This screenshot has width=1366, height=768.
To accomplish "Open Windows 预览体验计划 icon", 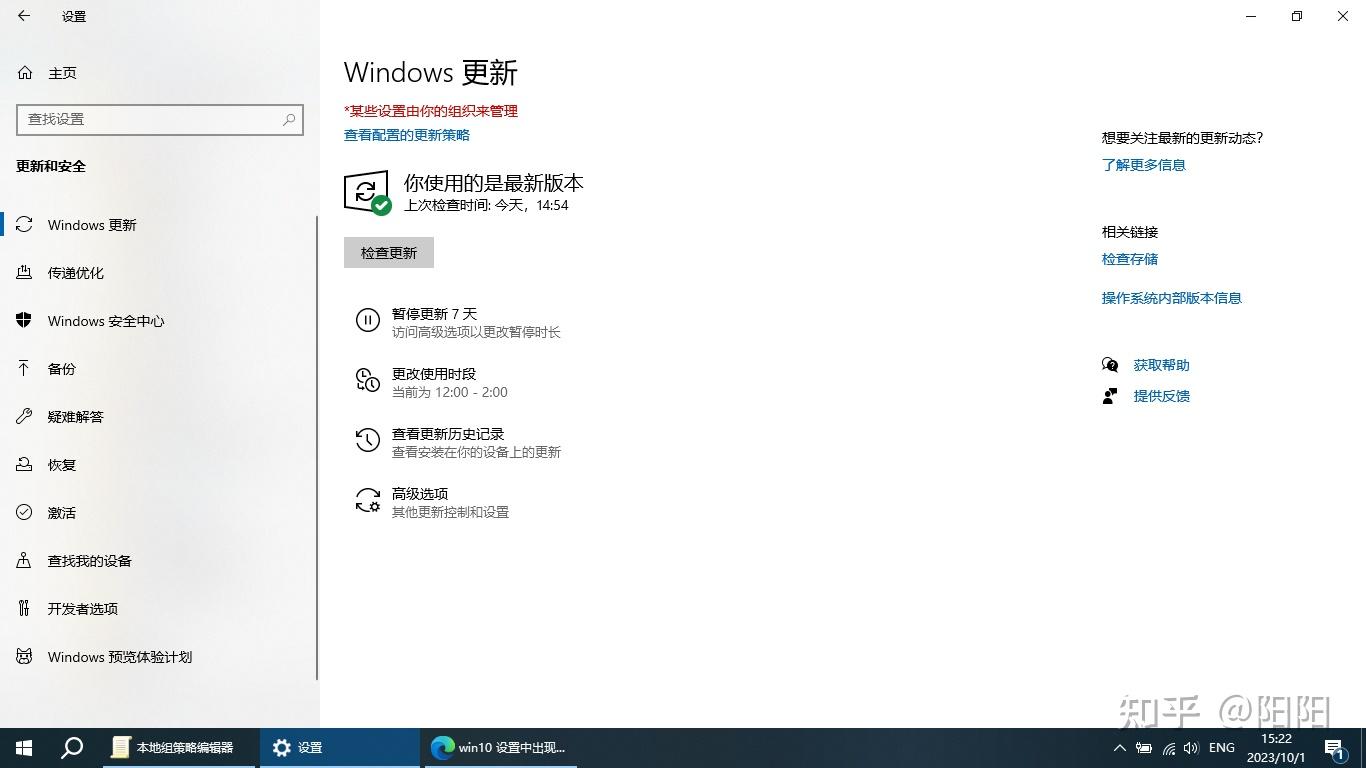I will coord(25,657).
